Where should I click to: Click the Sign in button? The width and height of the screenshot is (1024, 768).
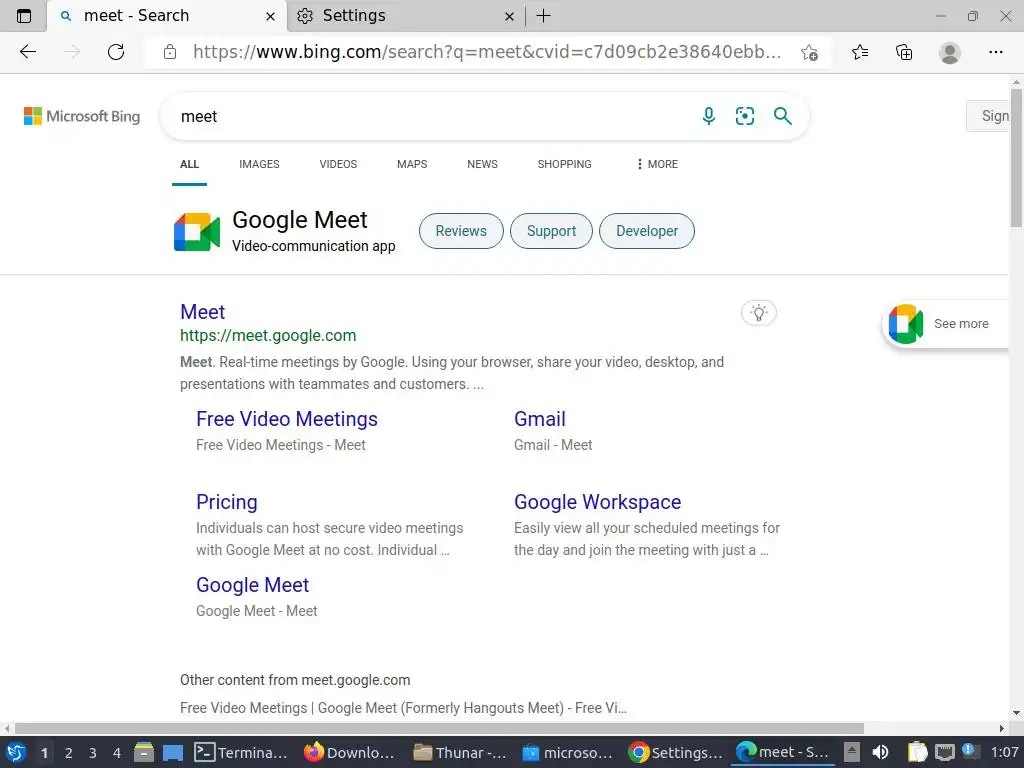tap(988, 116)
